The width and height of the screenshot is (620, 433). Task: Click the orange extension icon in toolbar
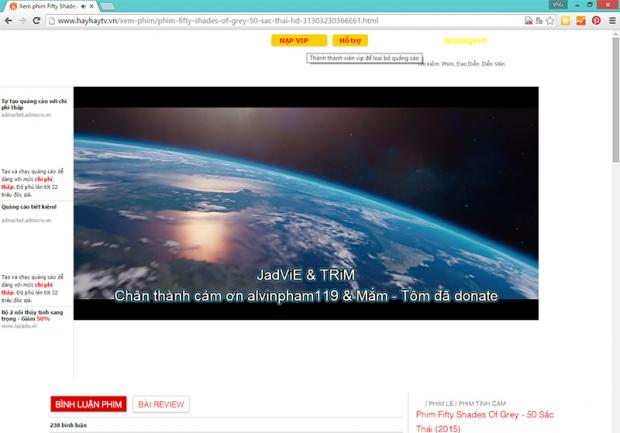point(581,20)
